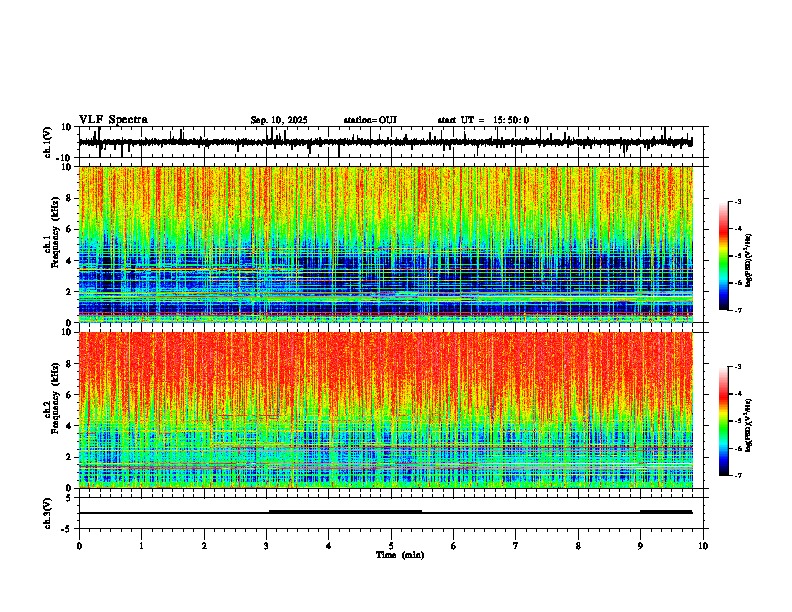This screenshot has height=612, width=792.
Task: Click the "-3" tick on ch.1 colorbar
Action: point(737,201)
